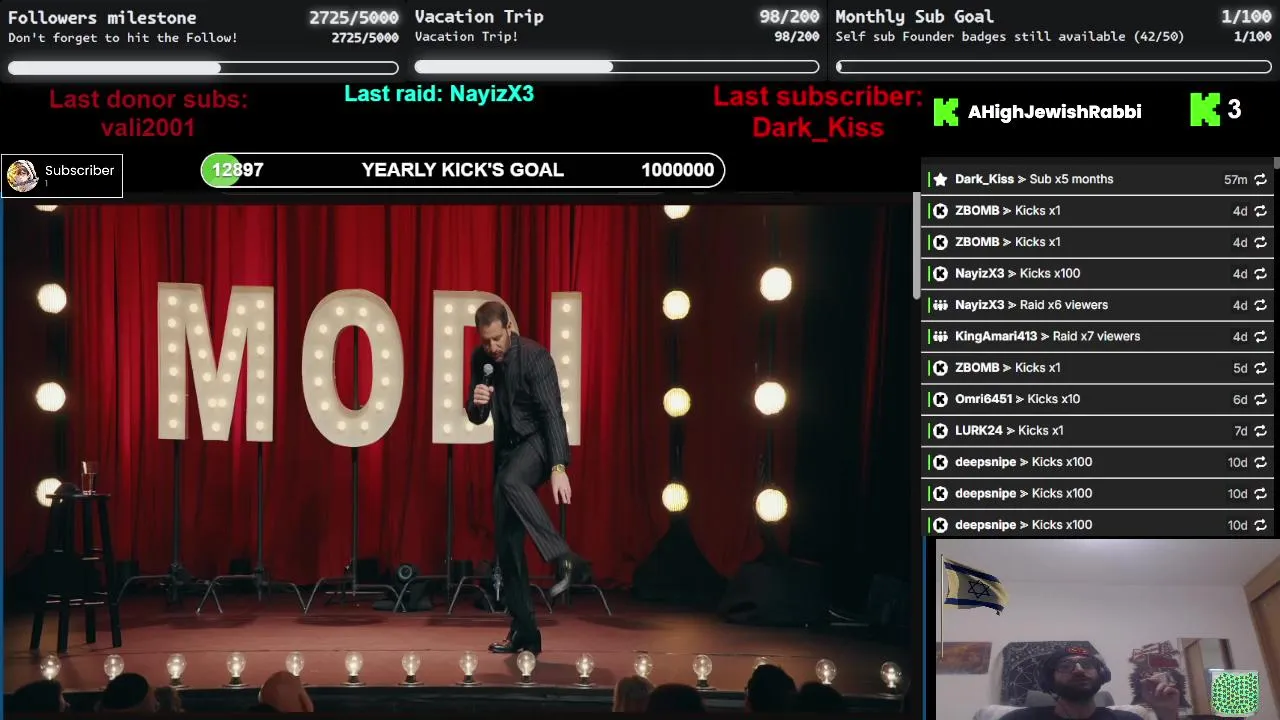The image size is (1280, 720).
Task: Click the Vacation Trip progress bar
Action: point(617,67)
